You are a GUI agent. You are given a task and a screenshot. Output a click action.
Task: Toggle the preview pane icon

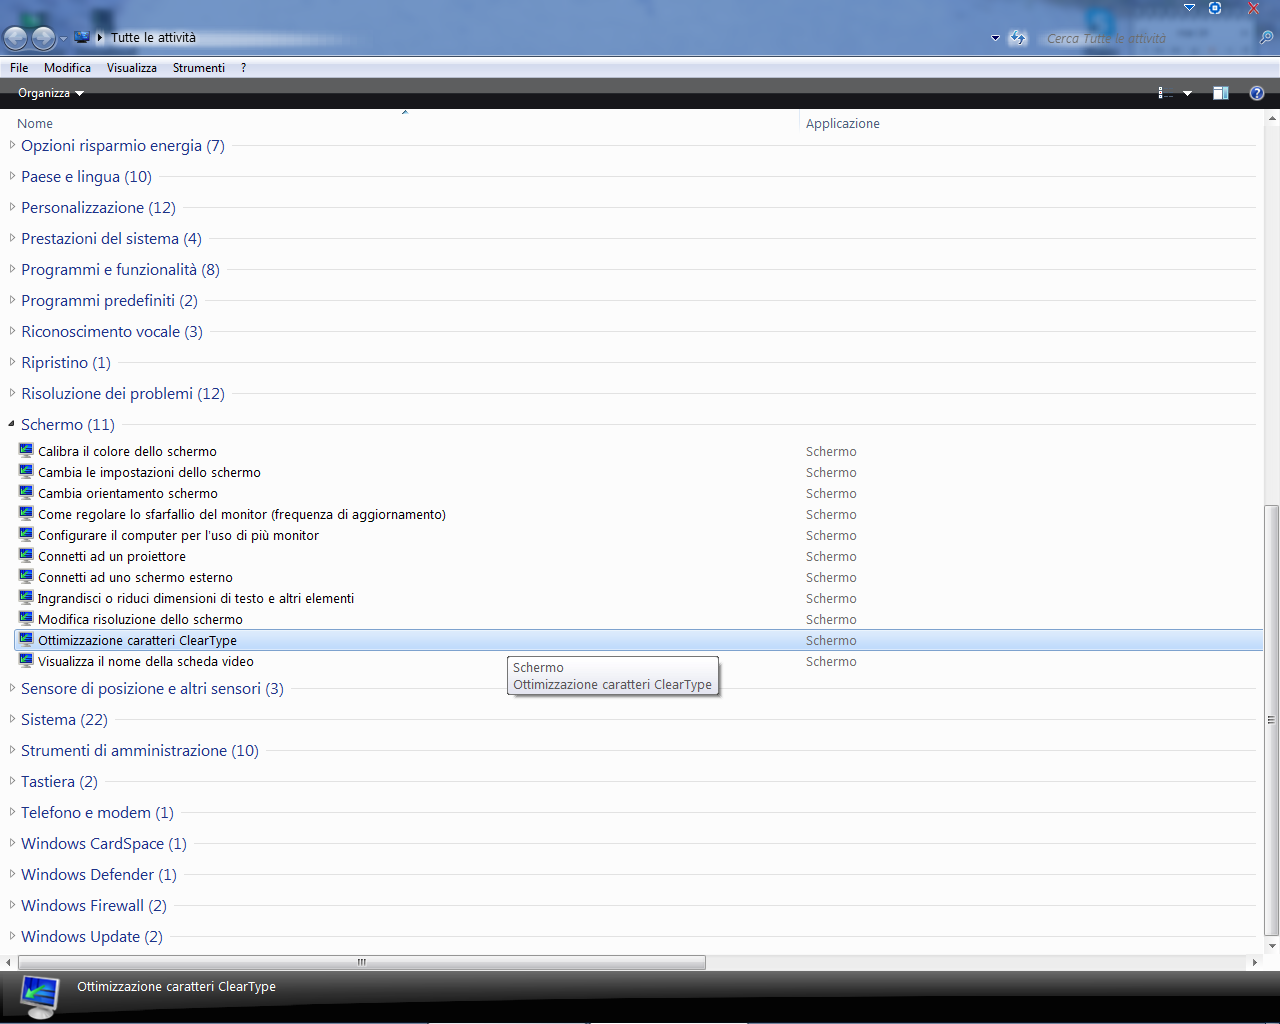tap(1220, 93)
